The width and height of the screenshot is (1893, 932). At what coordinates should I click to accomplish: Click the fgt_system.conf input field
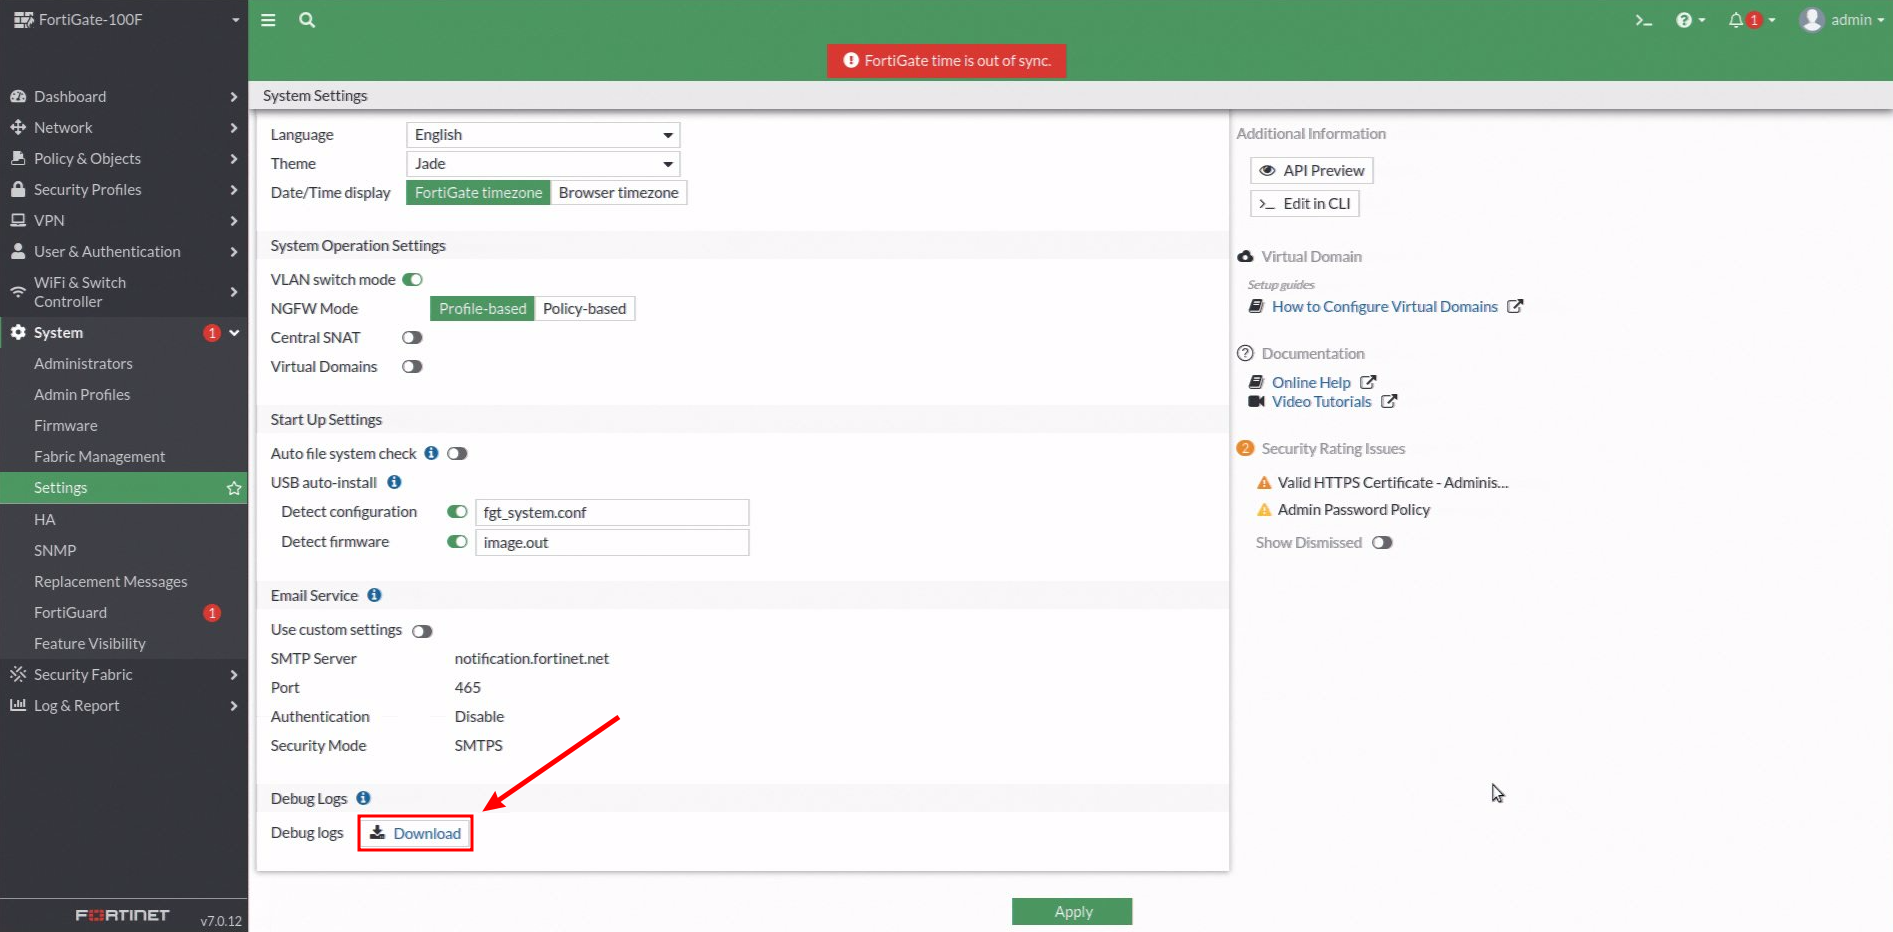point(612,513)
